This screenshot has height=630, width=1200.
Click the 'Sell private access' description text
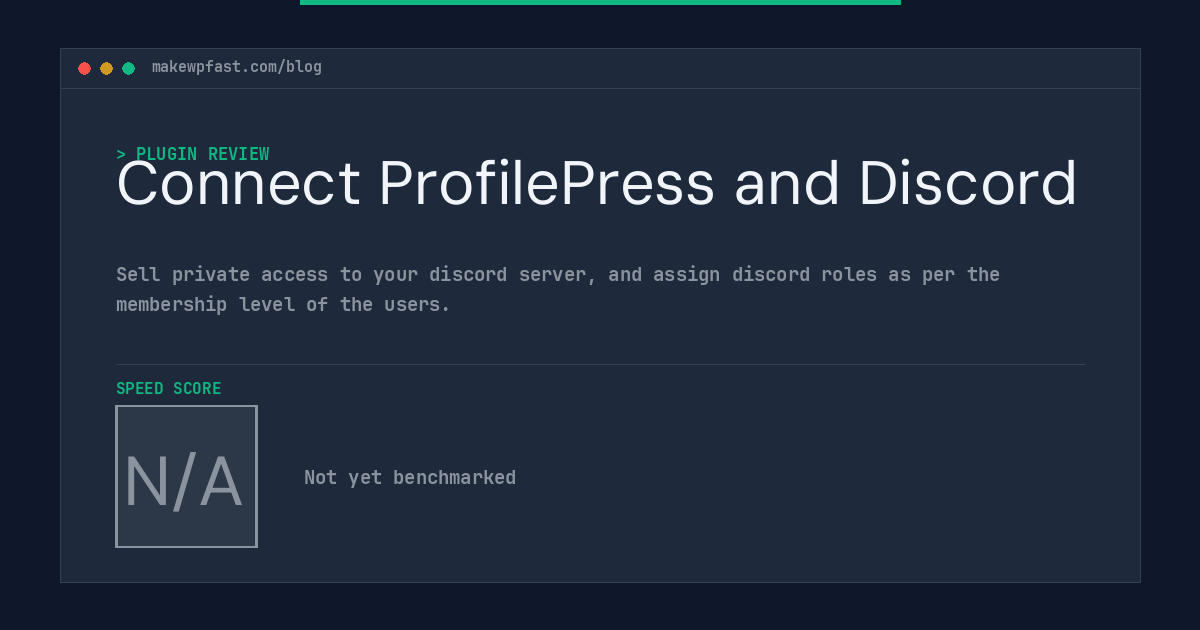pyautogui.click(x=558, y=289)
